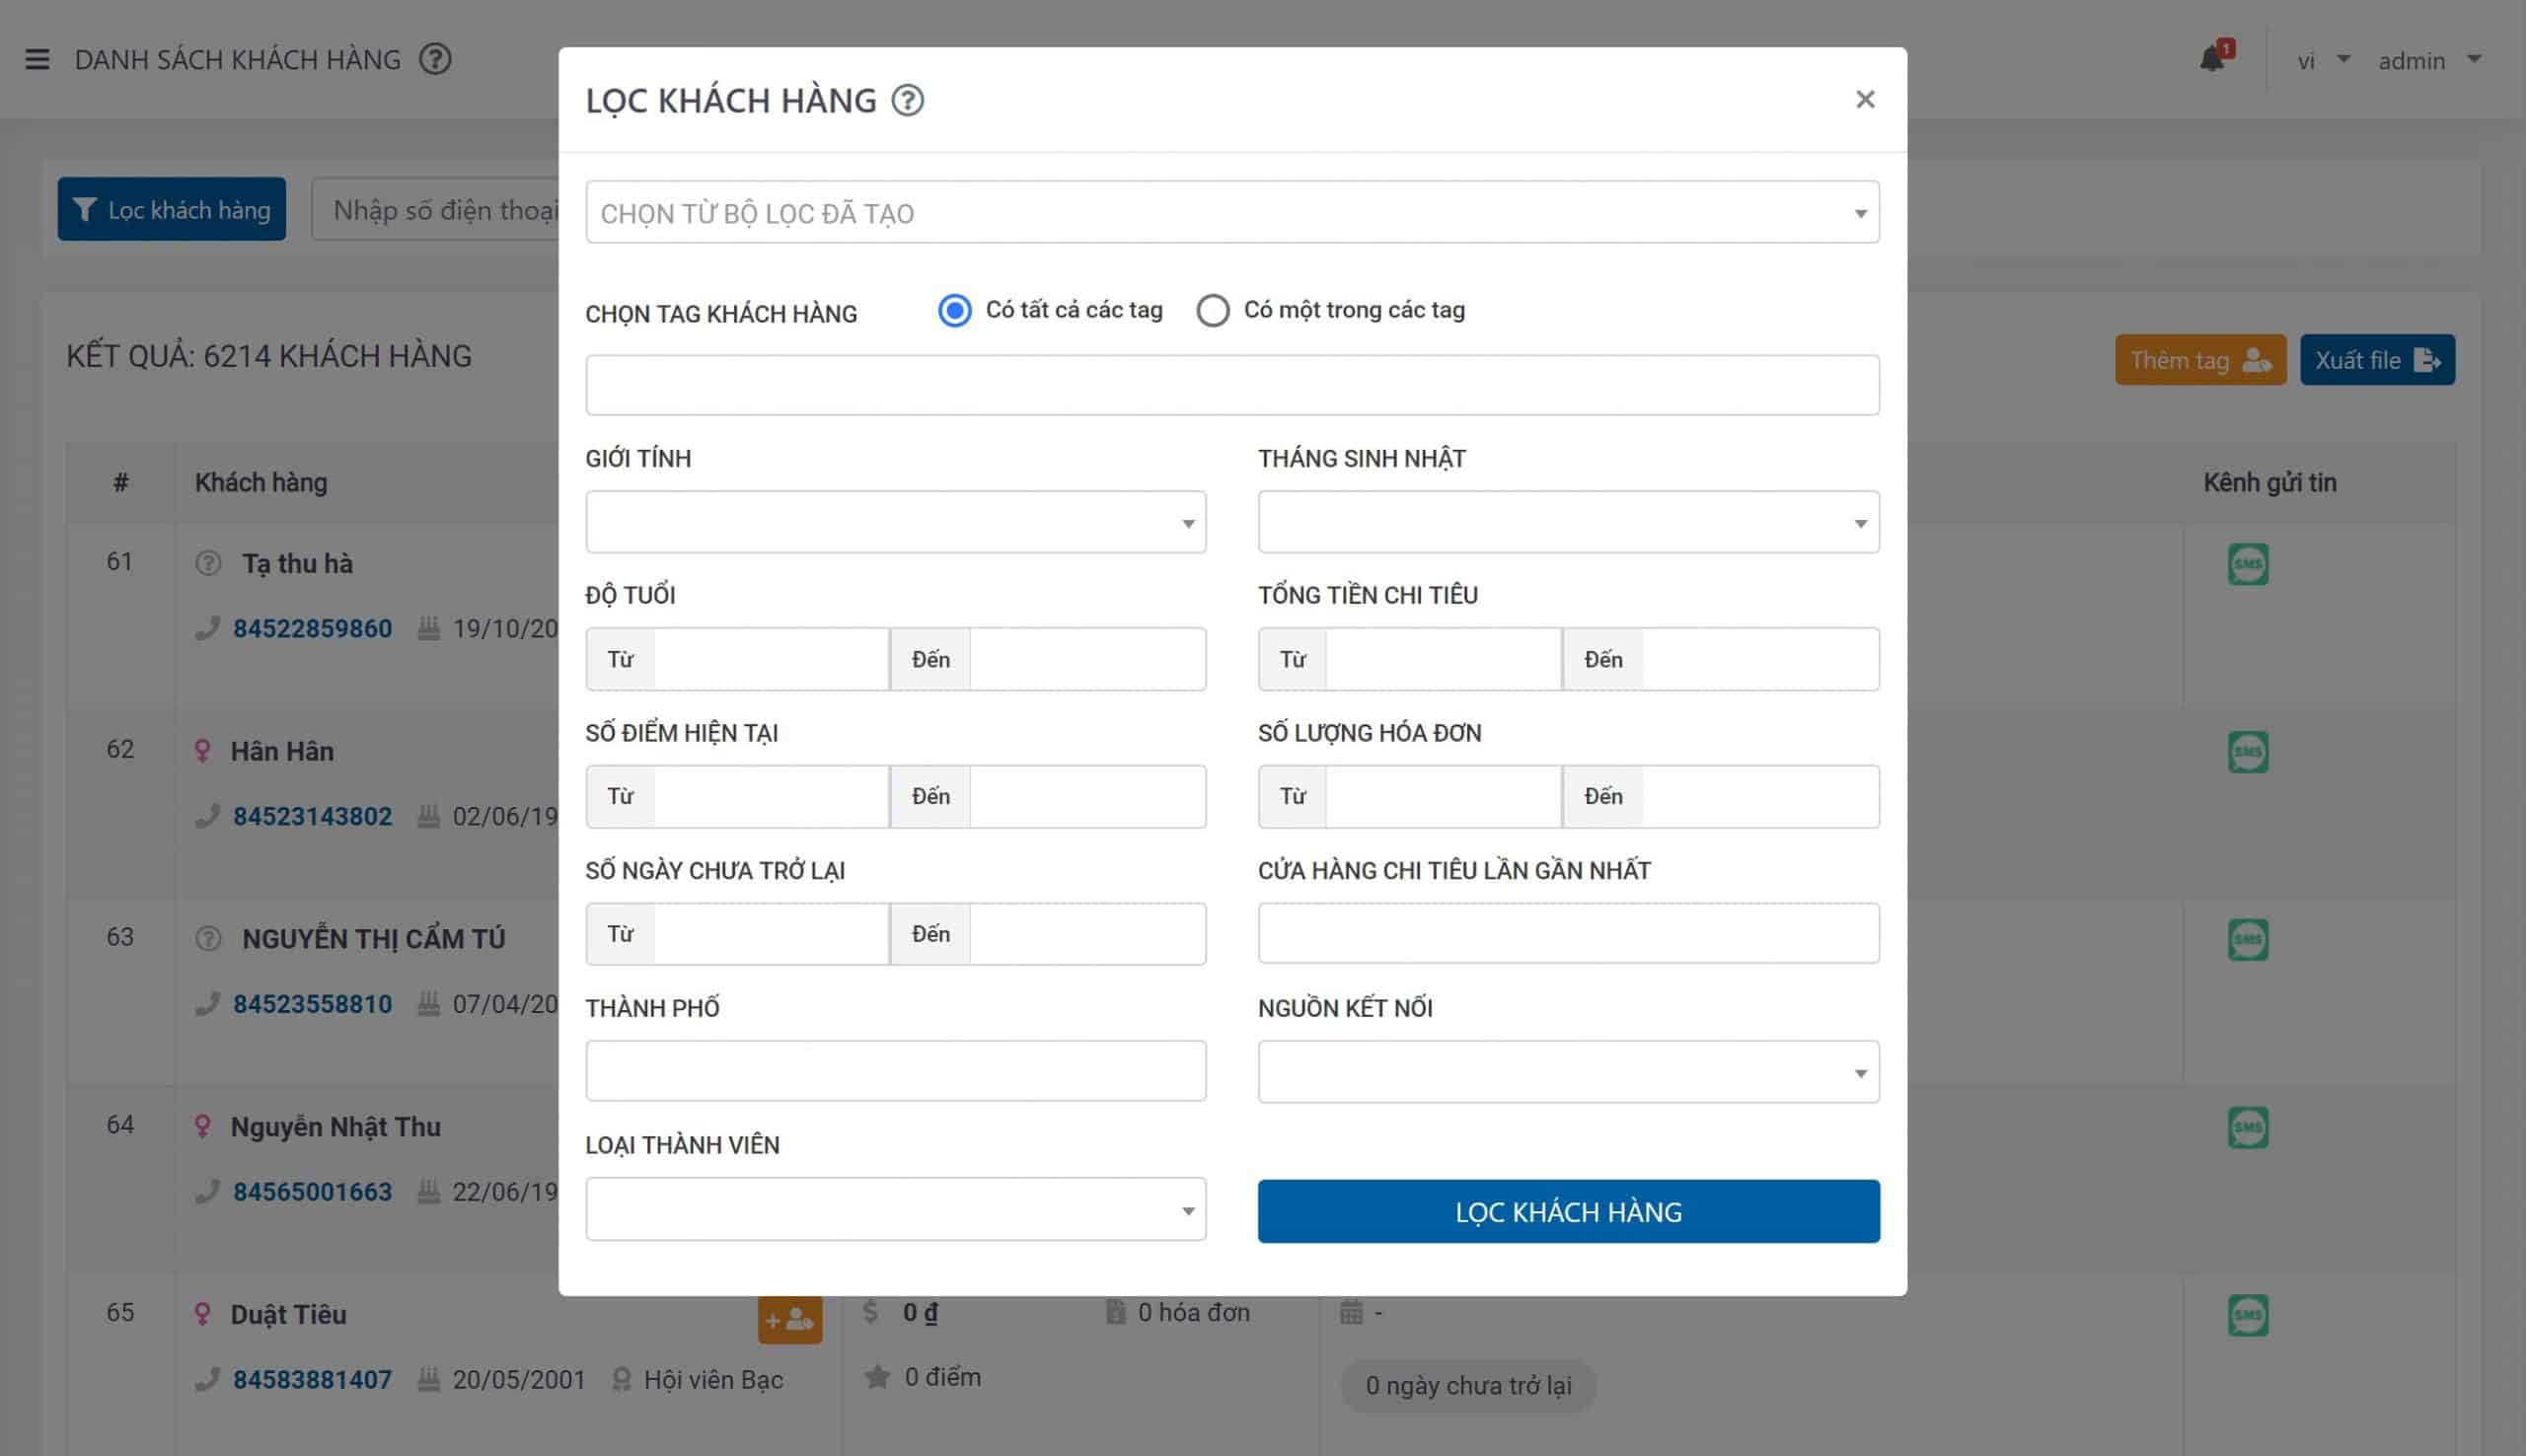Click female icon beside Duật Tiêu
Viewport: 2526px width, 1456px height.
(202, 1314)
